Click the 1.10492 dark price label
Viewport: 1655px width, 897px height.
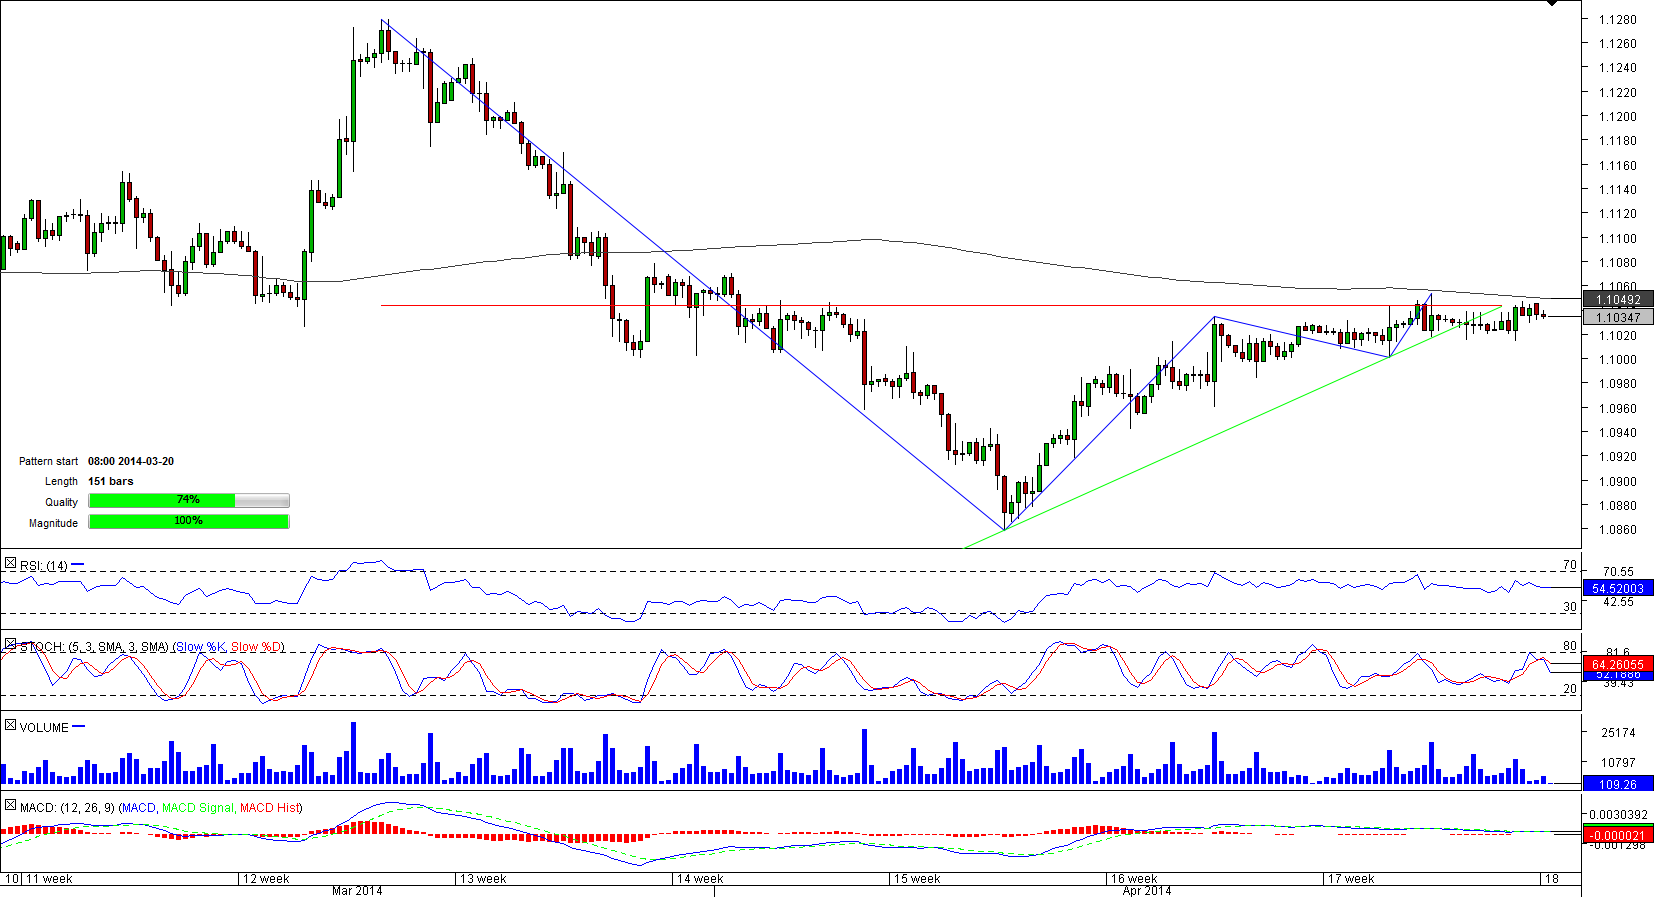[1618, 300]
